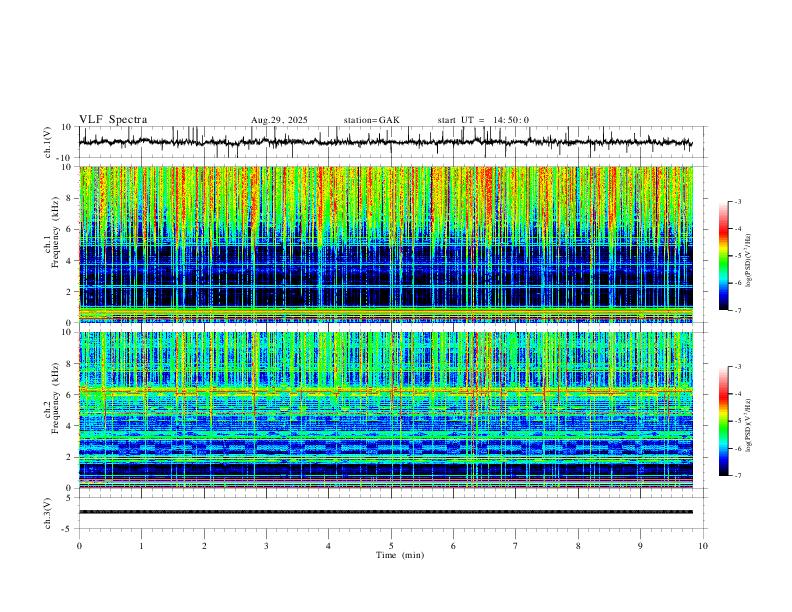Click the -3 label on the ch.1 colorbar

737,201
